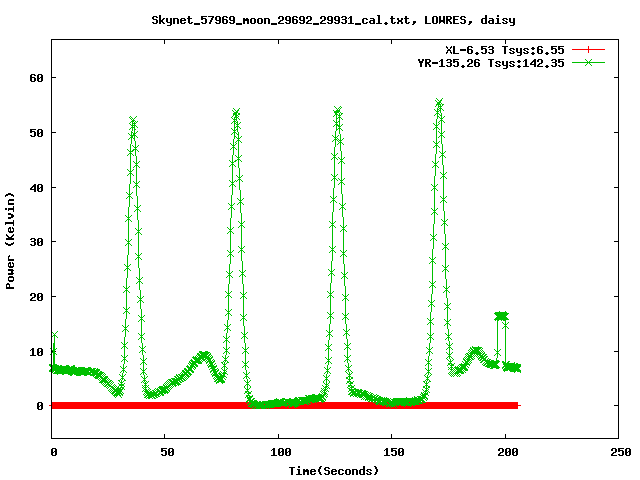Click the thick red XL data line

click(284, 405)
